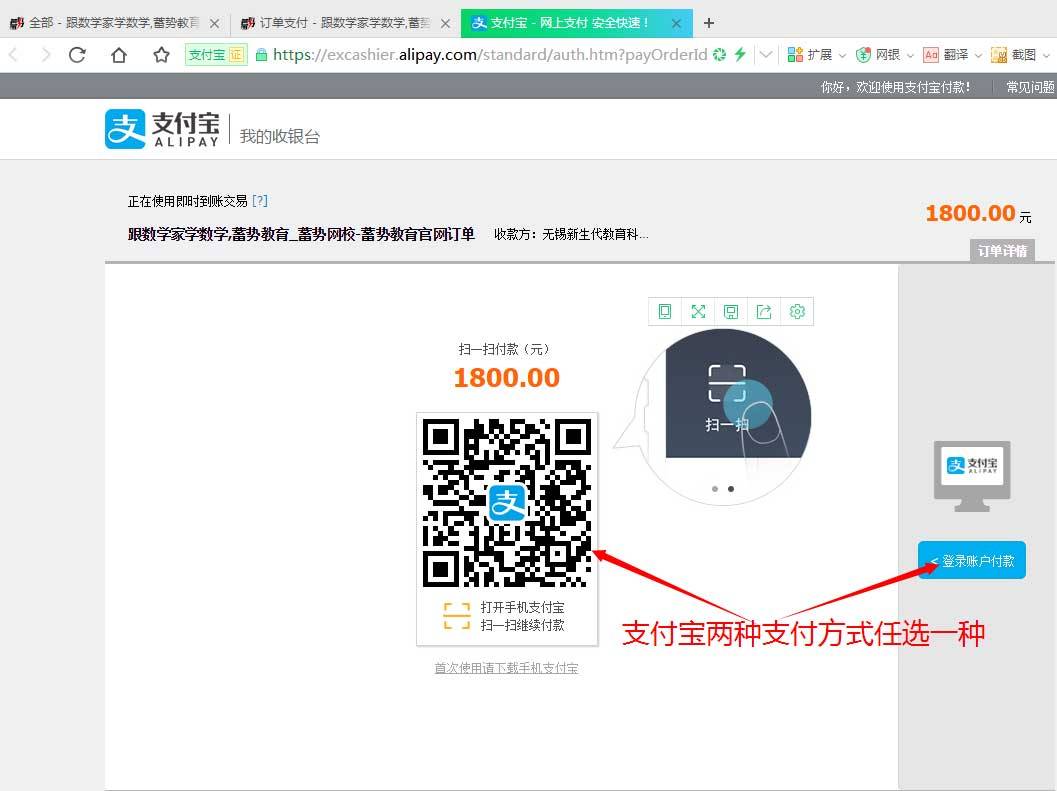Click the scan-frame icon beside 打开手机支付宝

(456, 616)
